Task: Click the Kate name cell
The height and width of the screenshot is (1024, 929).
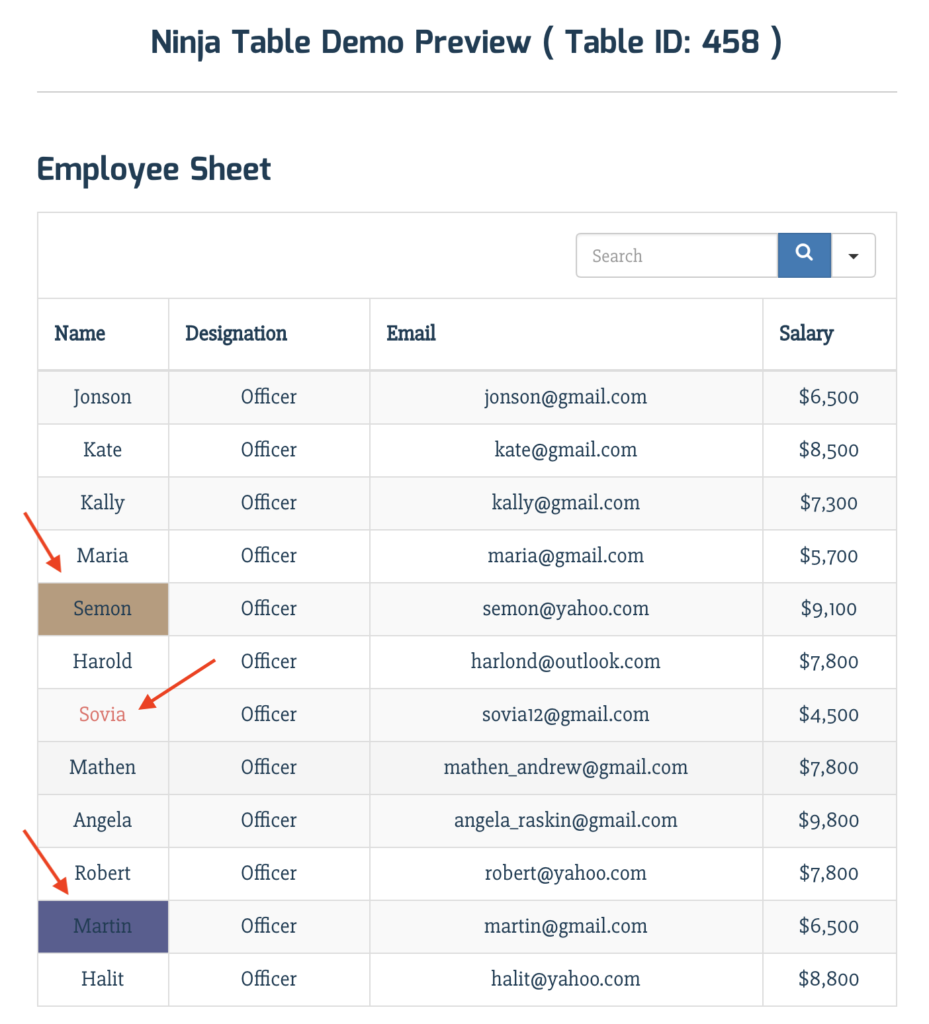Action: [x=103, y=450]
